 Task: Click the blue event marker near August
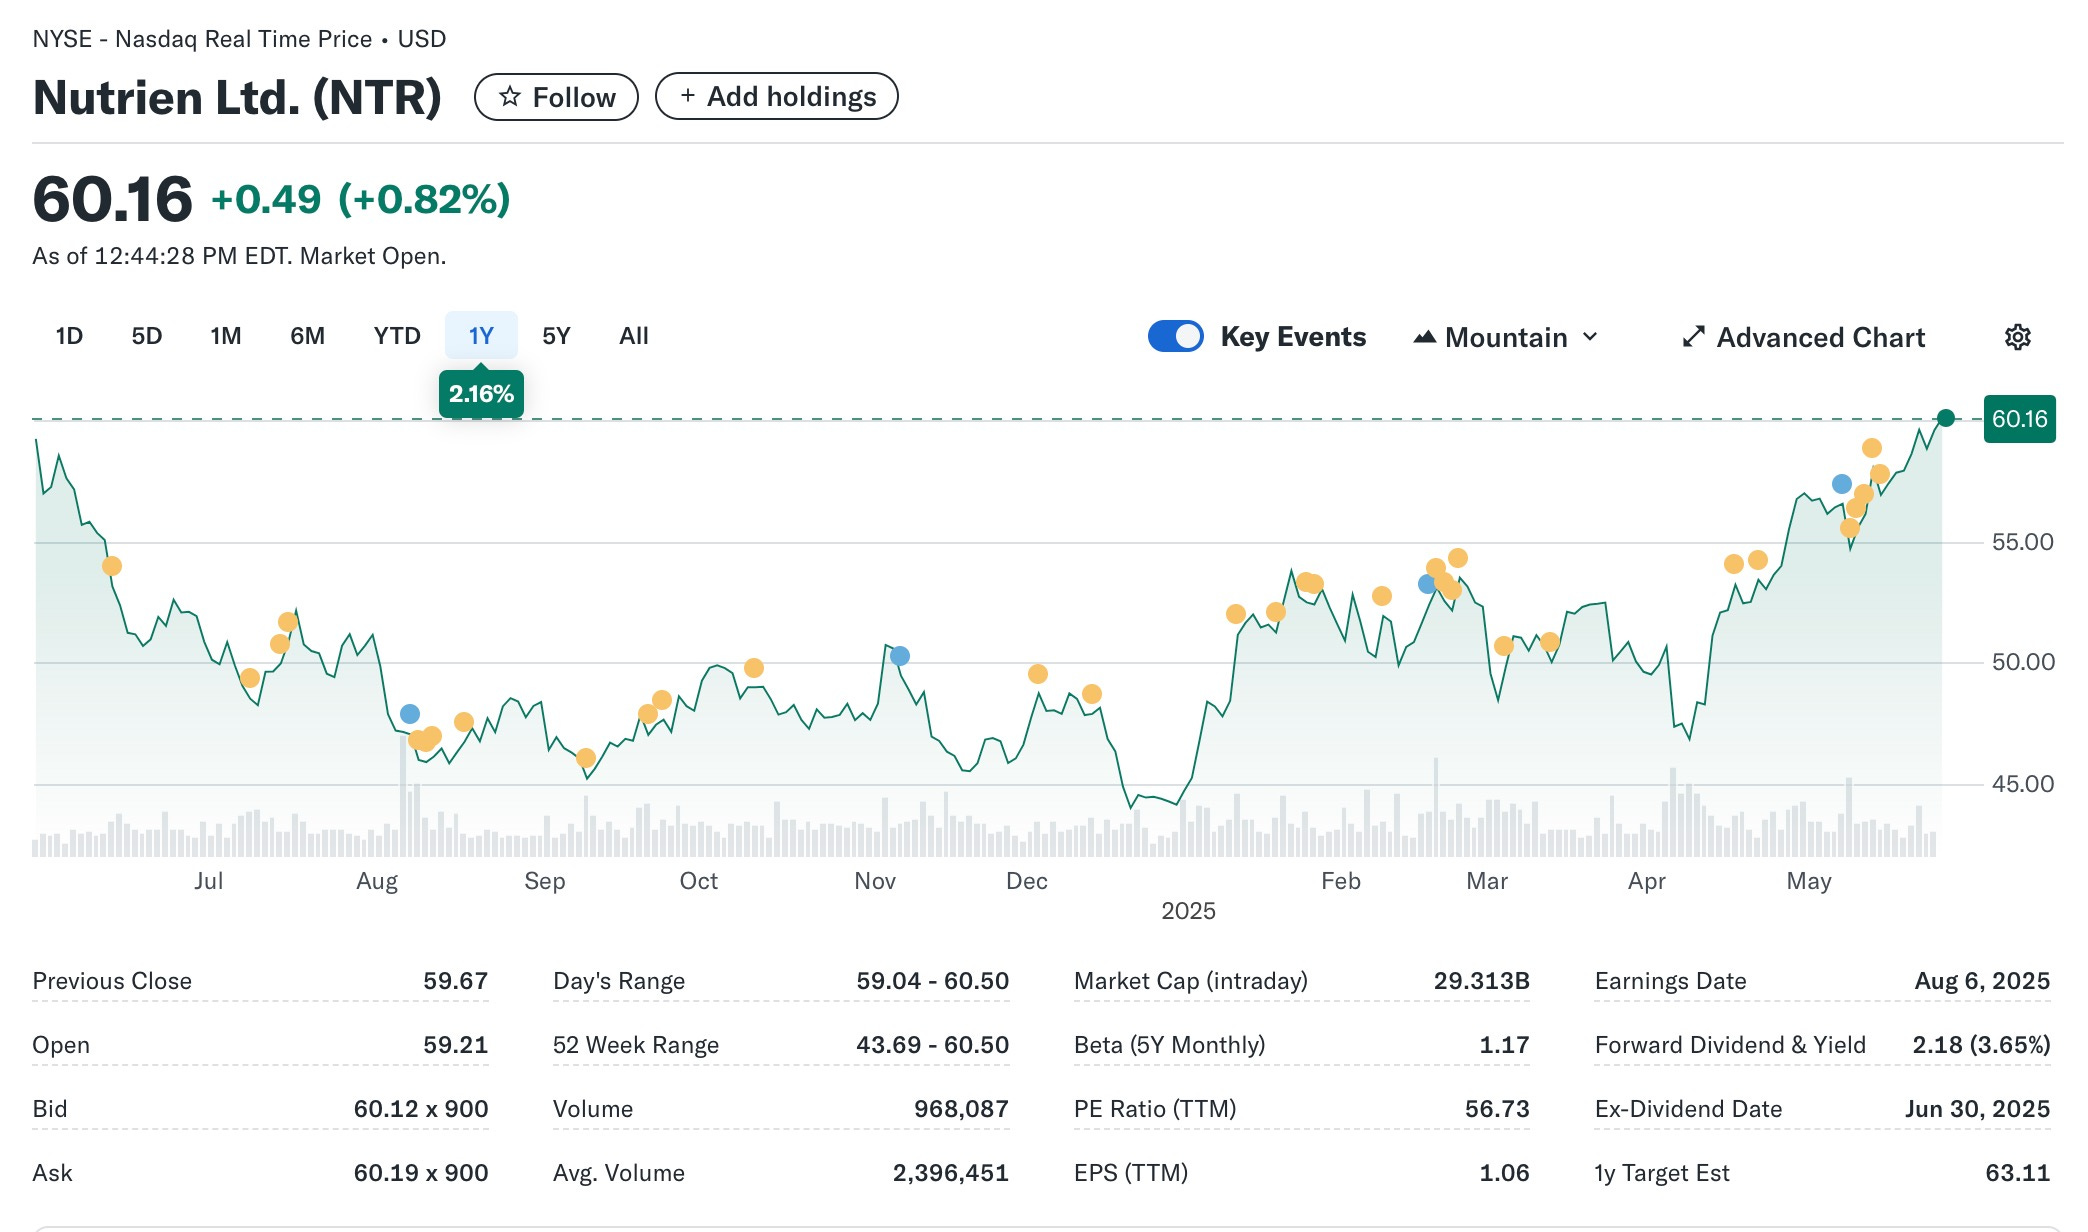point(410,714)
